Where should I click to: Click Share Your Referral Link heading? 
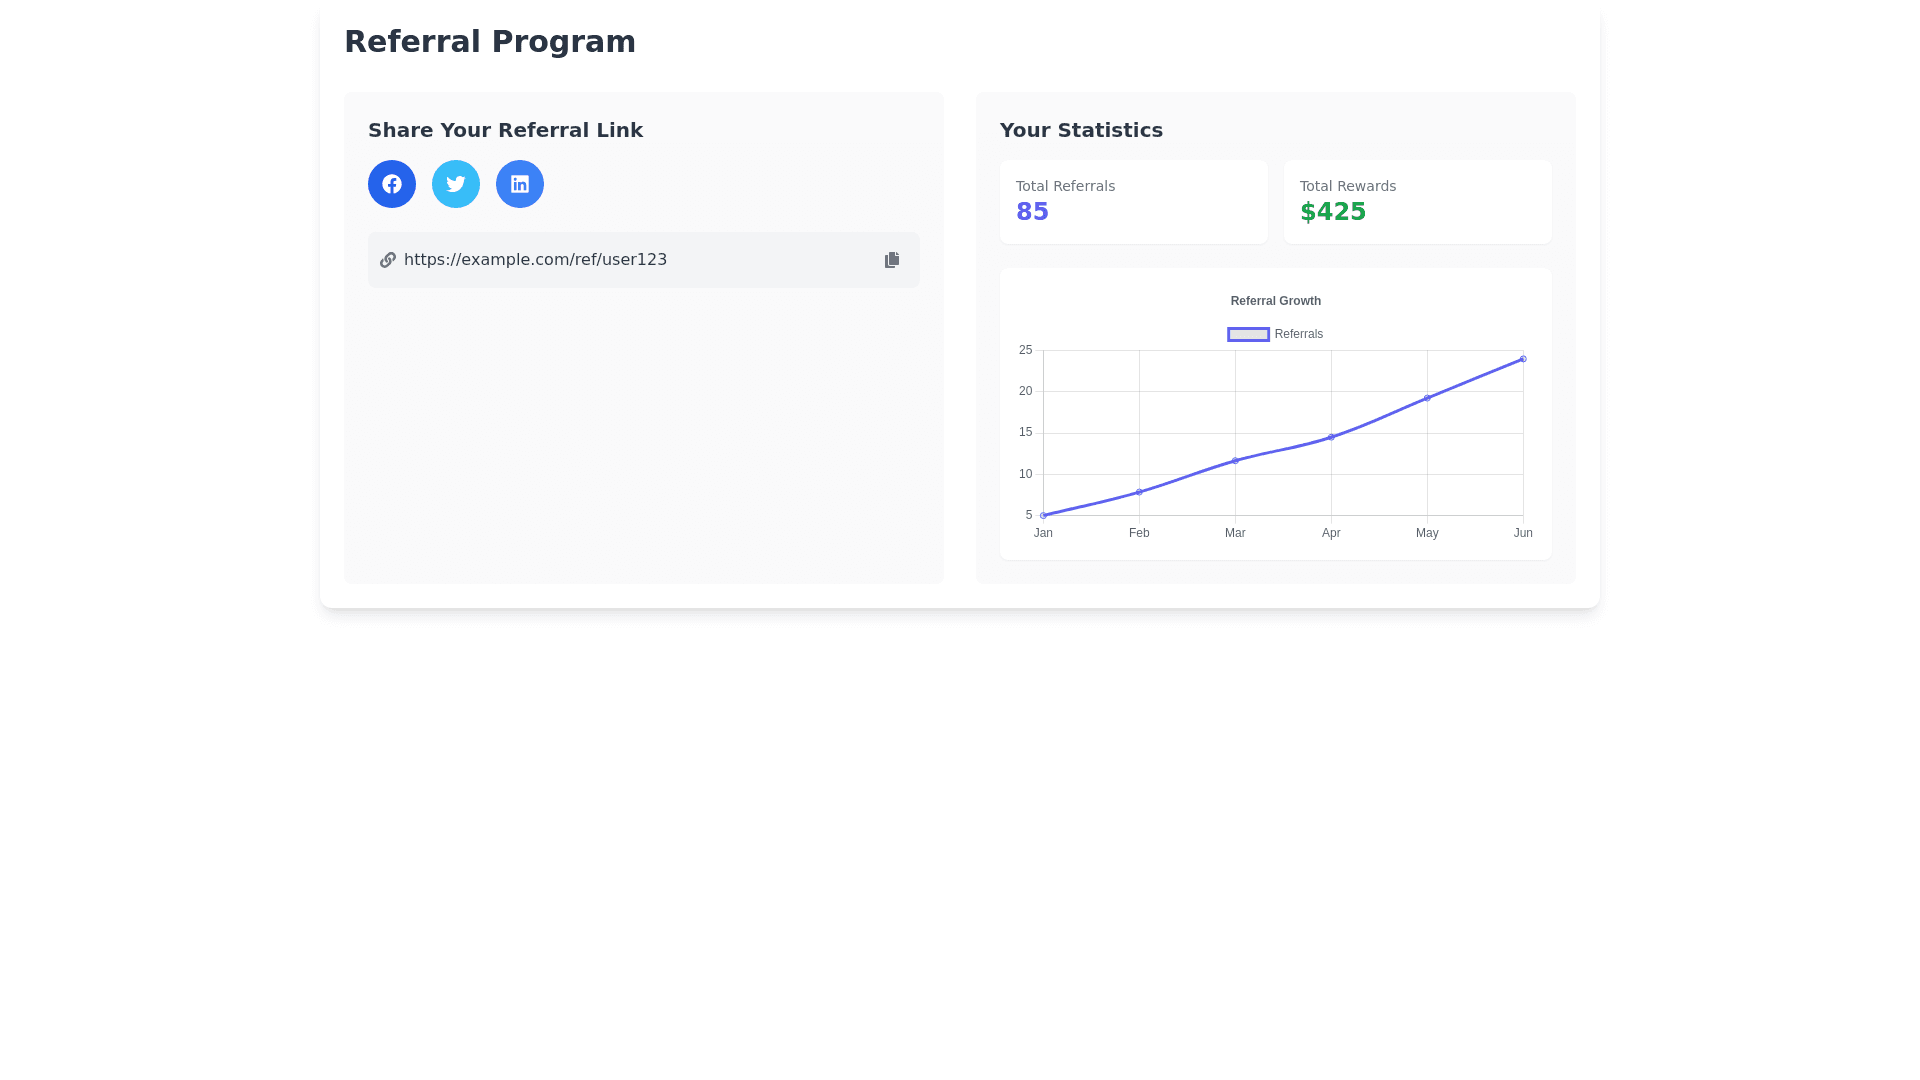click(x=505, y=130)
